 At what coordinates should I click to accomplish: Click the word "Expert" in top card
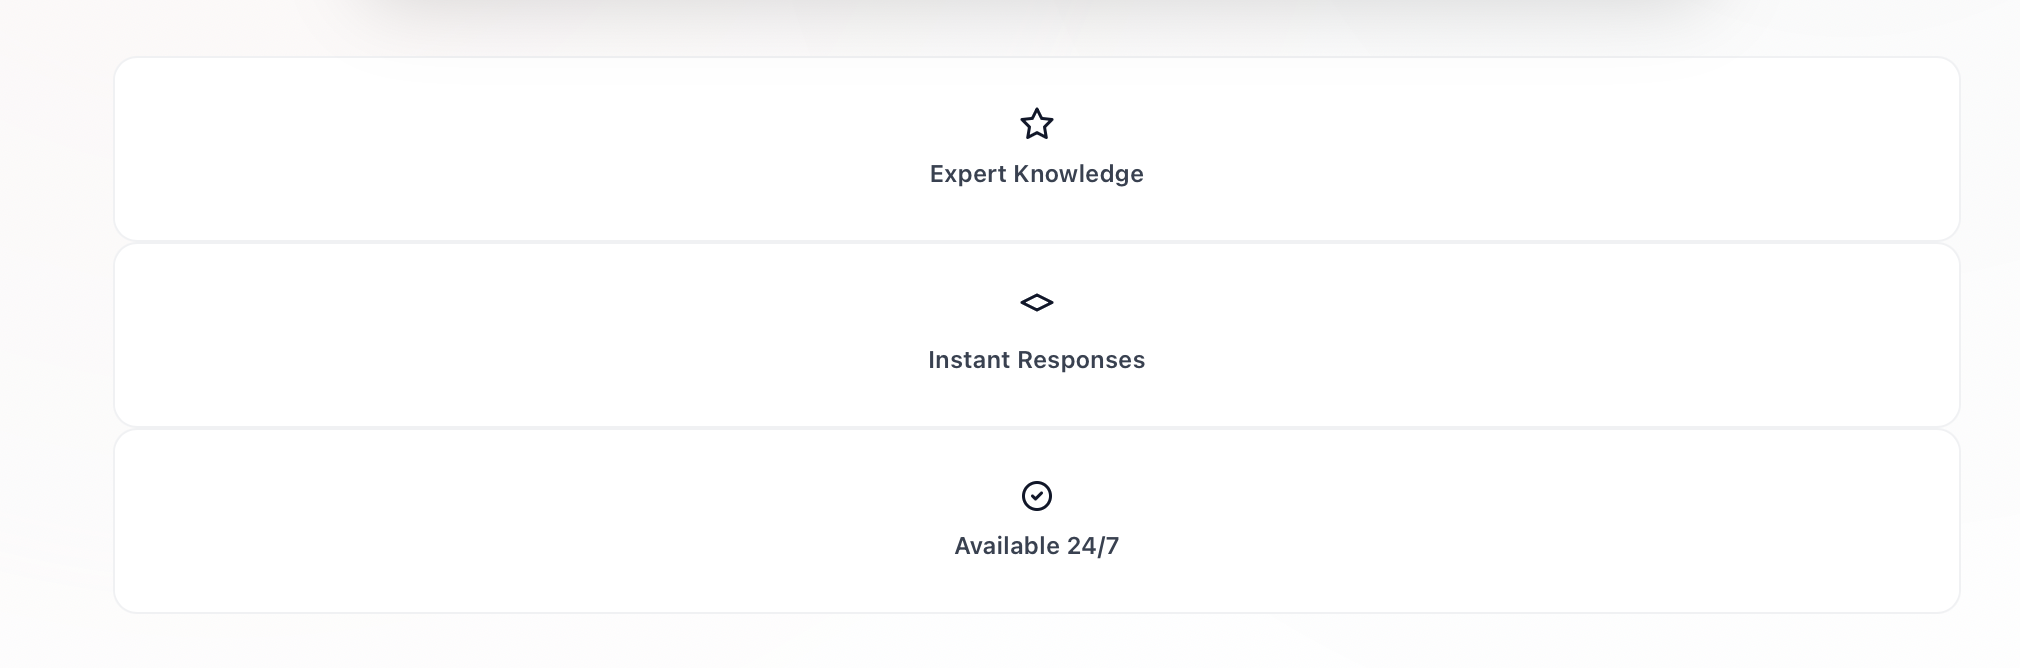click(x=967, y=174)
